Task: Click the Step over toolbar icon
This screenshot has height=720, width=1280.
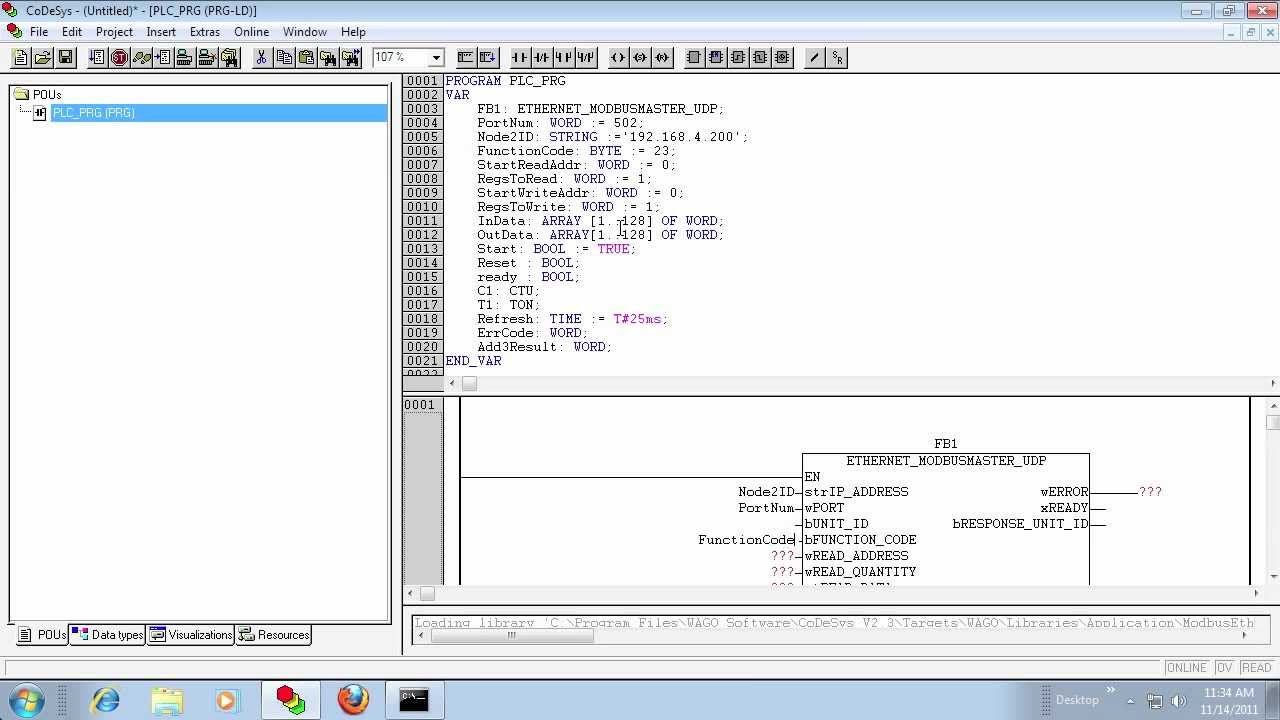Action: (x=141, y=58)
